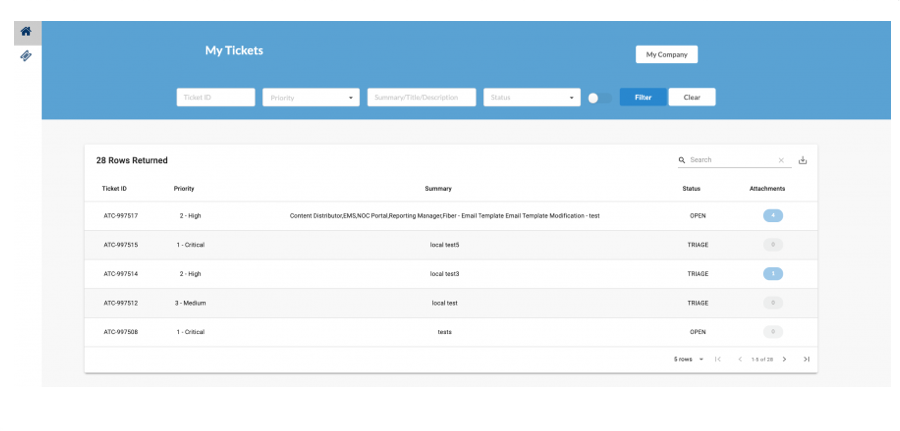This screenshot has height=431, width=900.
Task: Sort by the Status column header
Action: coord(691,188)
